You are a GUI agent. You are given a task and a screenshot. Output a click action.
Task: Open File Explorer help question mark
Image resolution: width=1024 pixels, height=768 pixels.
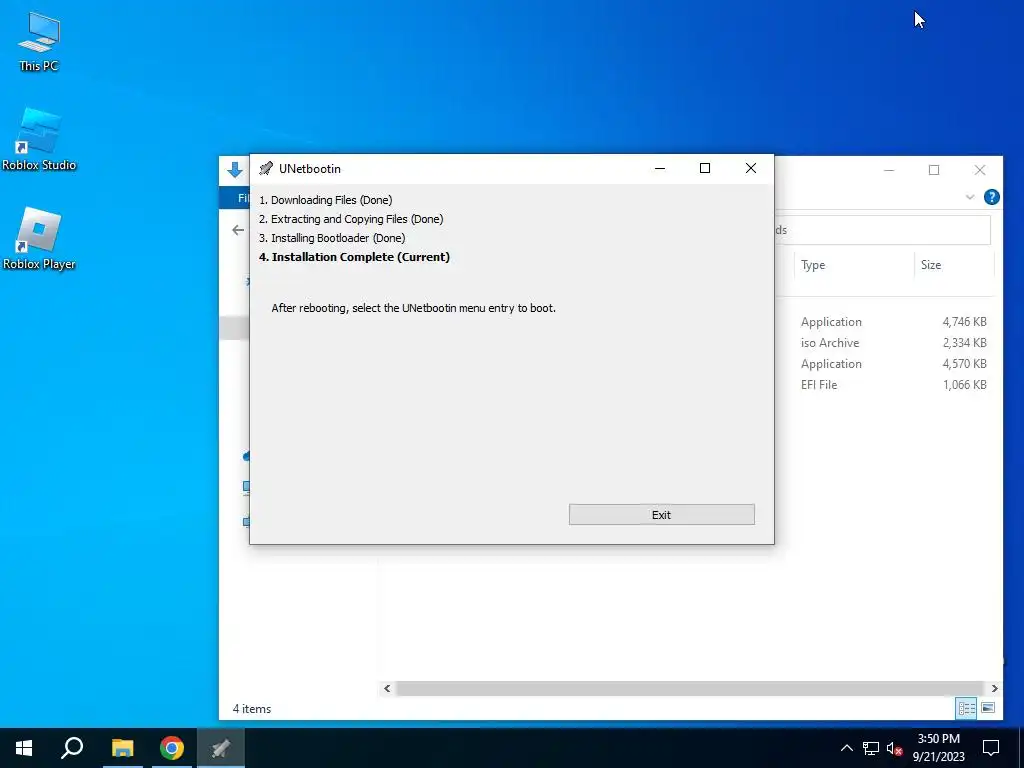[x=991, y=197]
